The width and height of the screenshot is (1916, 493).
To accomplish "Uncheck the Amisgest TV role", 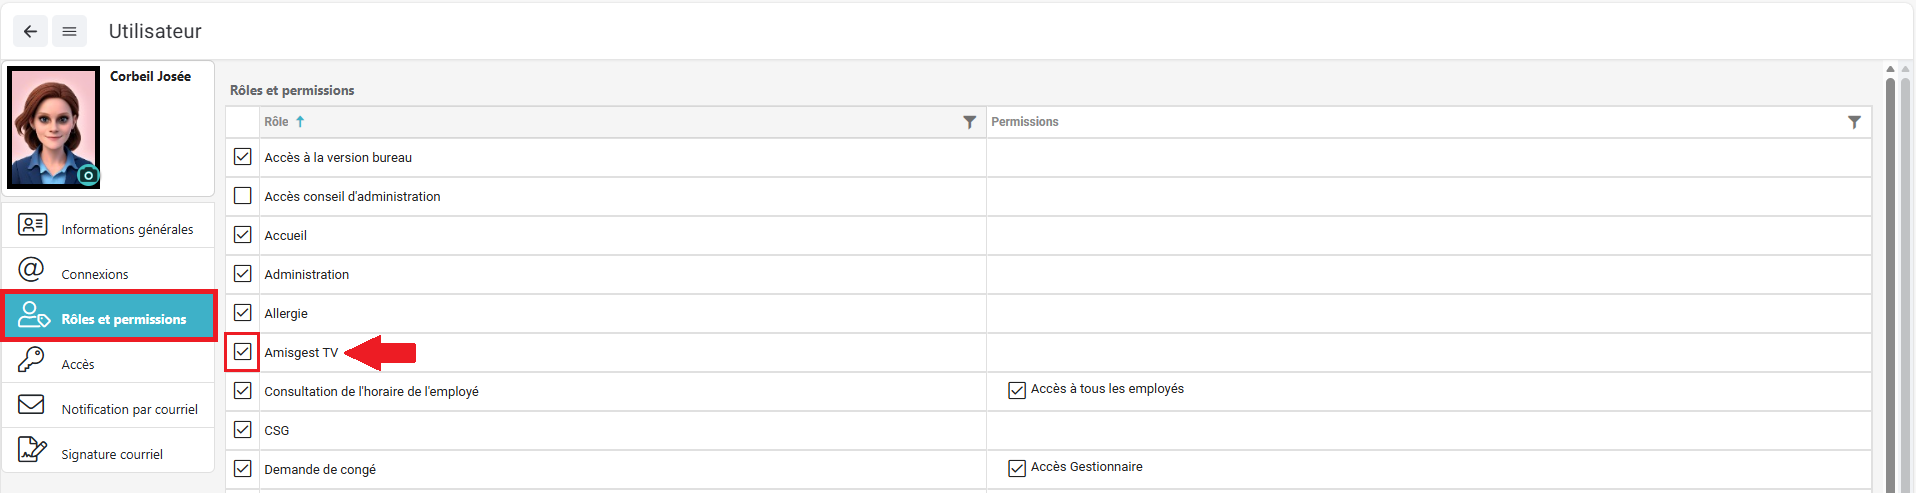I will 243,352.
